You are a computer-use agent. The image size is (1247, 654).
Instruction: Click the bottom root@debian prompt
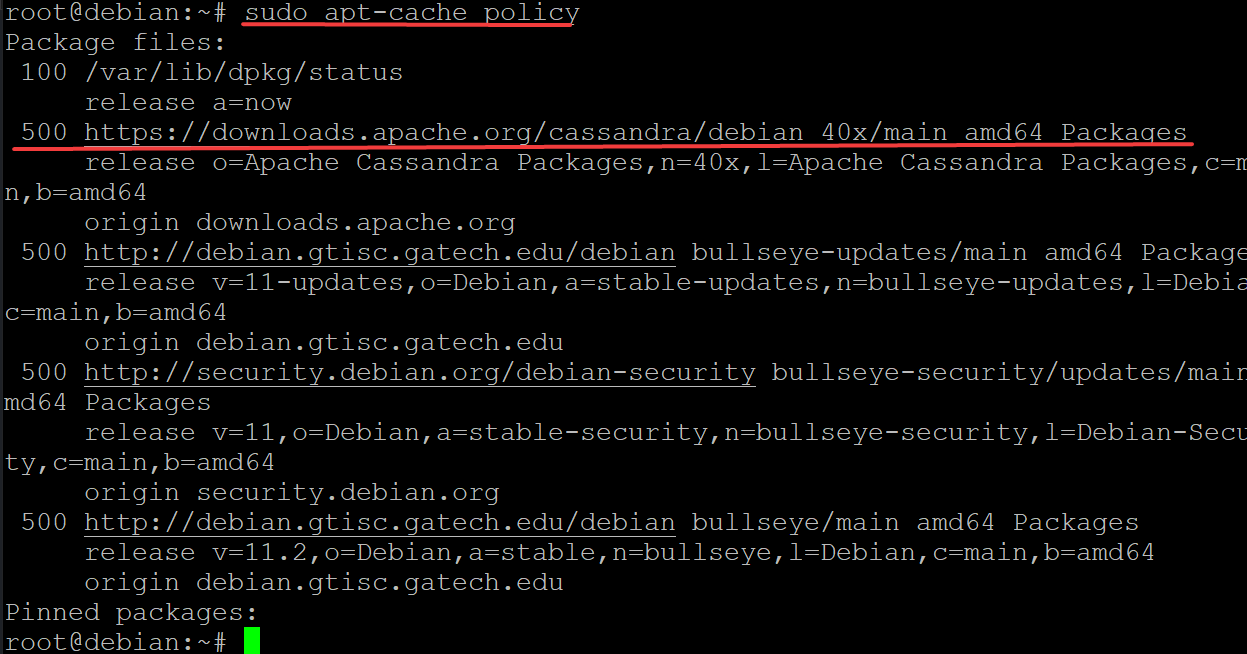coord(116,642)
